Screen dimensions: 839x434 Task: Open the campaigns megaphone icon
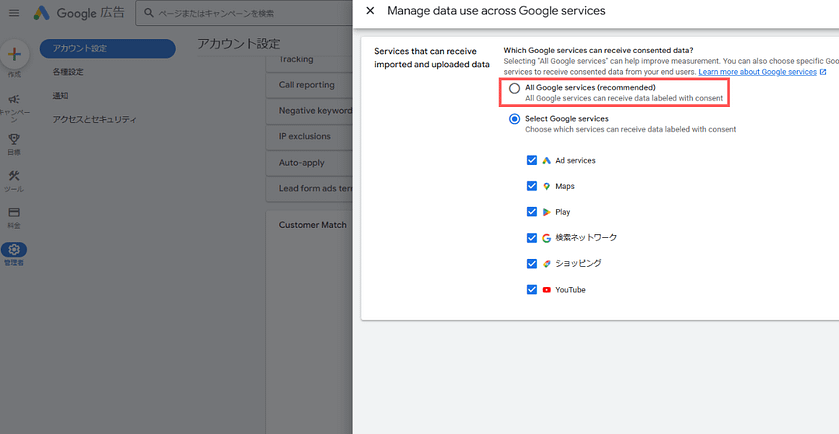click(14, 100)
